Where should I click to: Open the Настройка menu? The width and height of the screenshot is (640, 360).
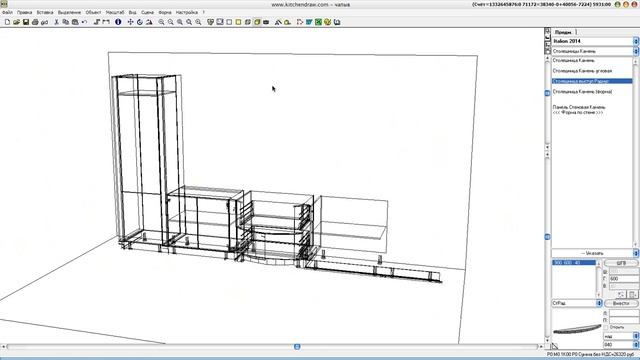tap(187, 12)
